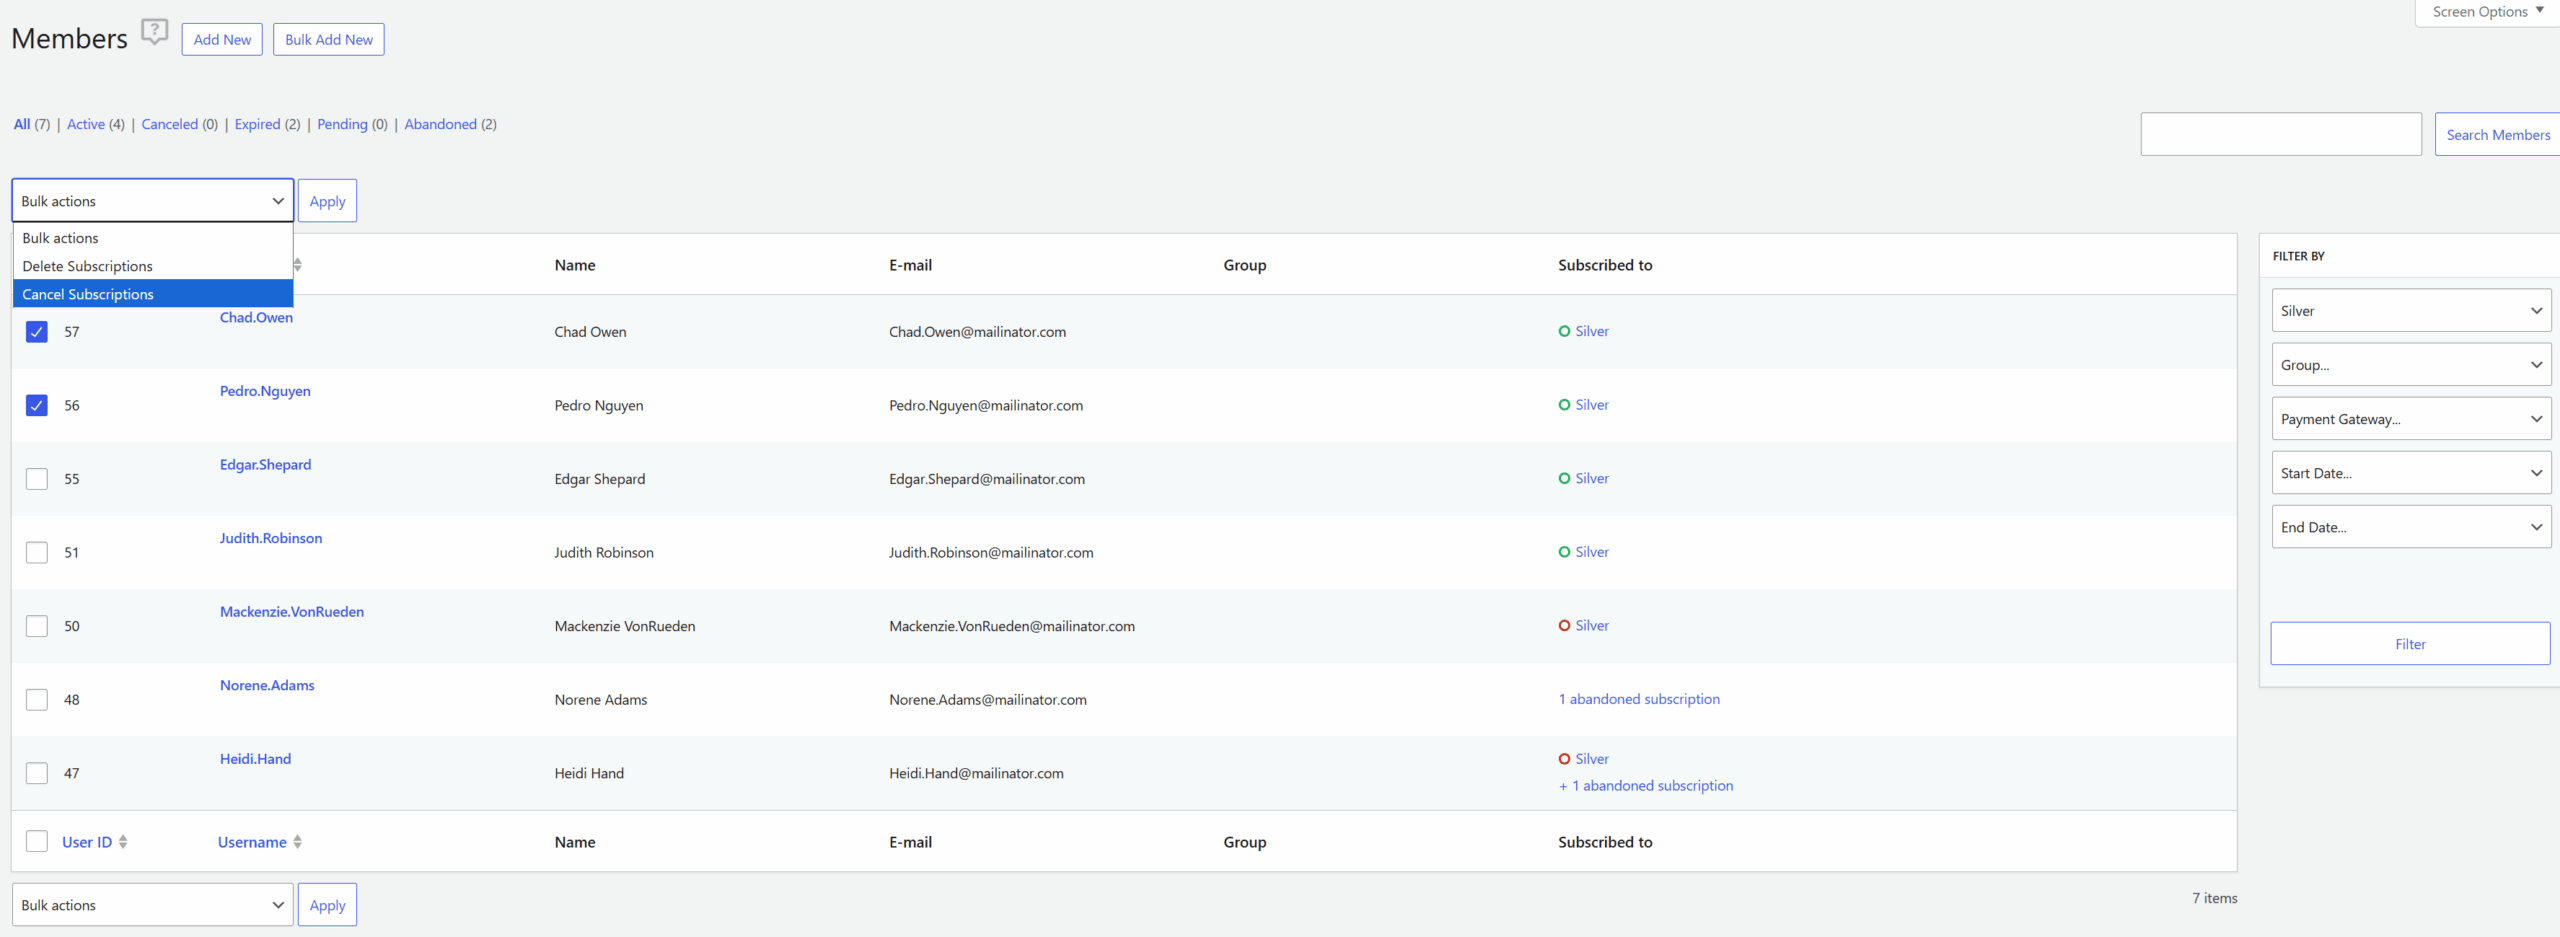The image size is (2560, 937).
Task: Tick the checkbox for Norene Adams
Action: pyautogui.click(x=37, y=700)
